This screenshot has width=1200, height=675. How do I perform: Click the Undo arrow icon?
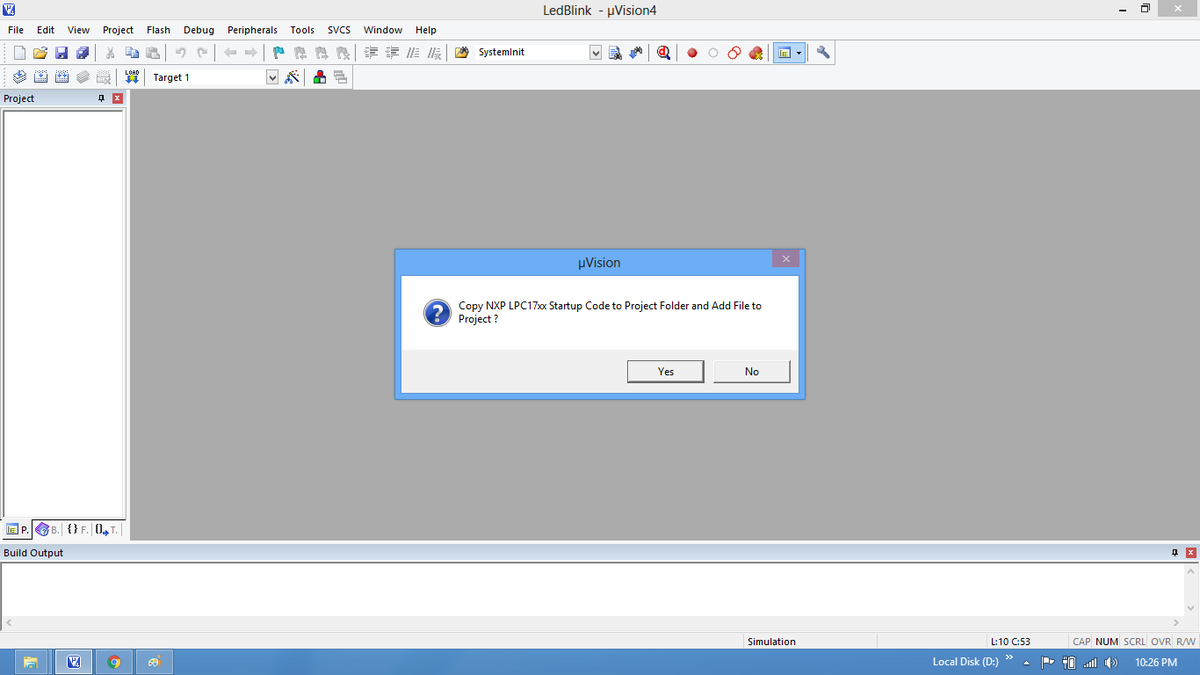tap(181, 53)
